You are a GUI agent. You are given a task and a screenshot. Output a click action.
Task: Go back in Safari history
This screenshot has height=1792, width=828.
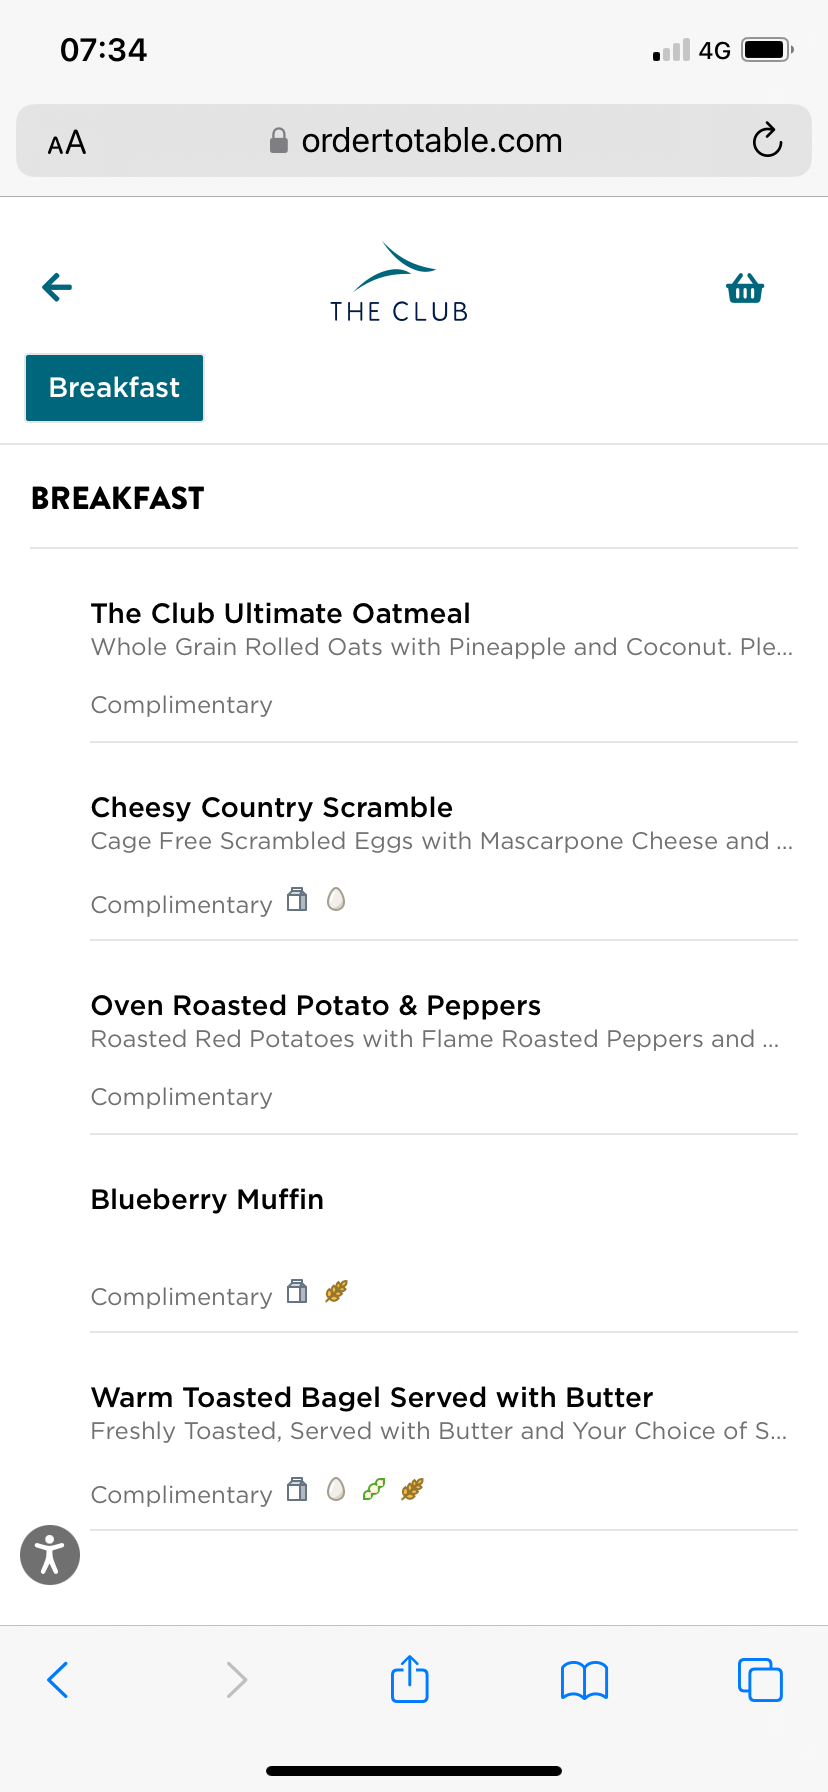(58, 1679)
